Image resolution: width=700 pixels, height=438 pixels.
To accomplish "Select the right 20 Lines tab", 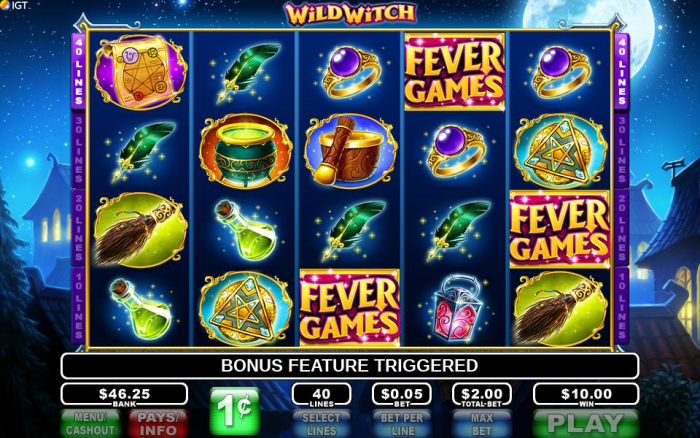I will click(x=621, y=228).
